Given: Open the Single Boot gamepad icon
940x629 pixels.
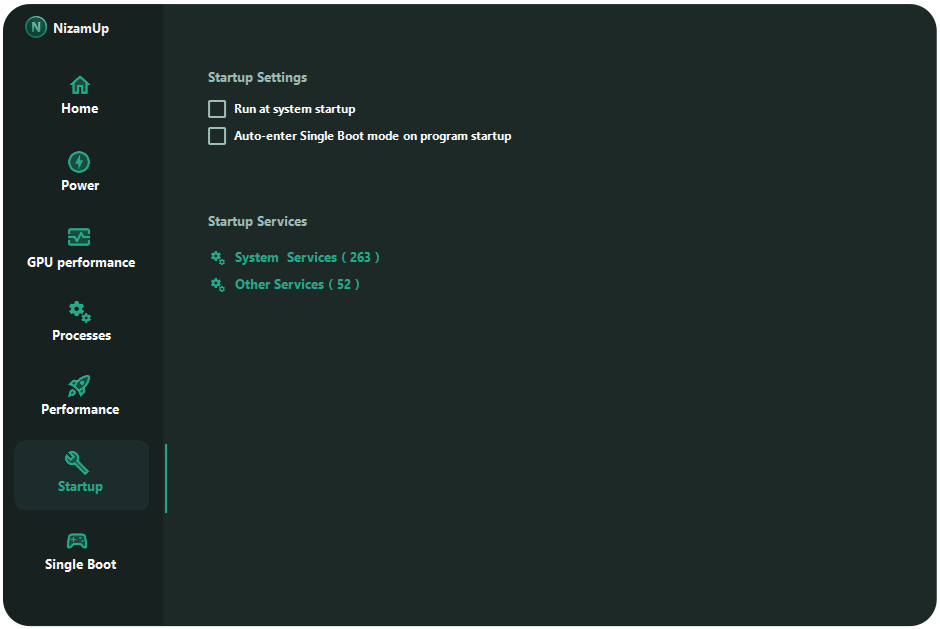Looking at the screenshot, I should point(78,541).
